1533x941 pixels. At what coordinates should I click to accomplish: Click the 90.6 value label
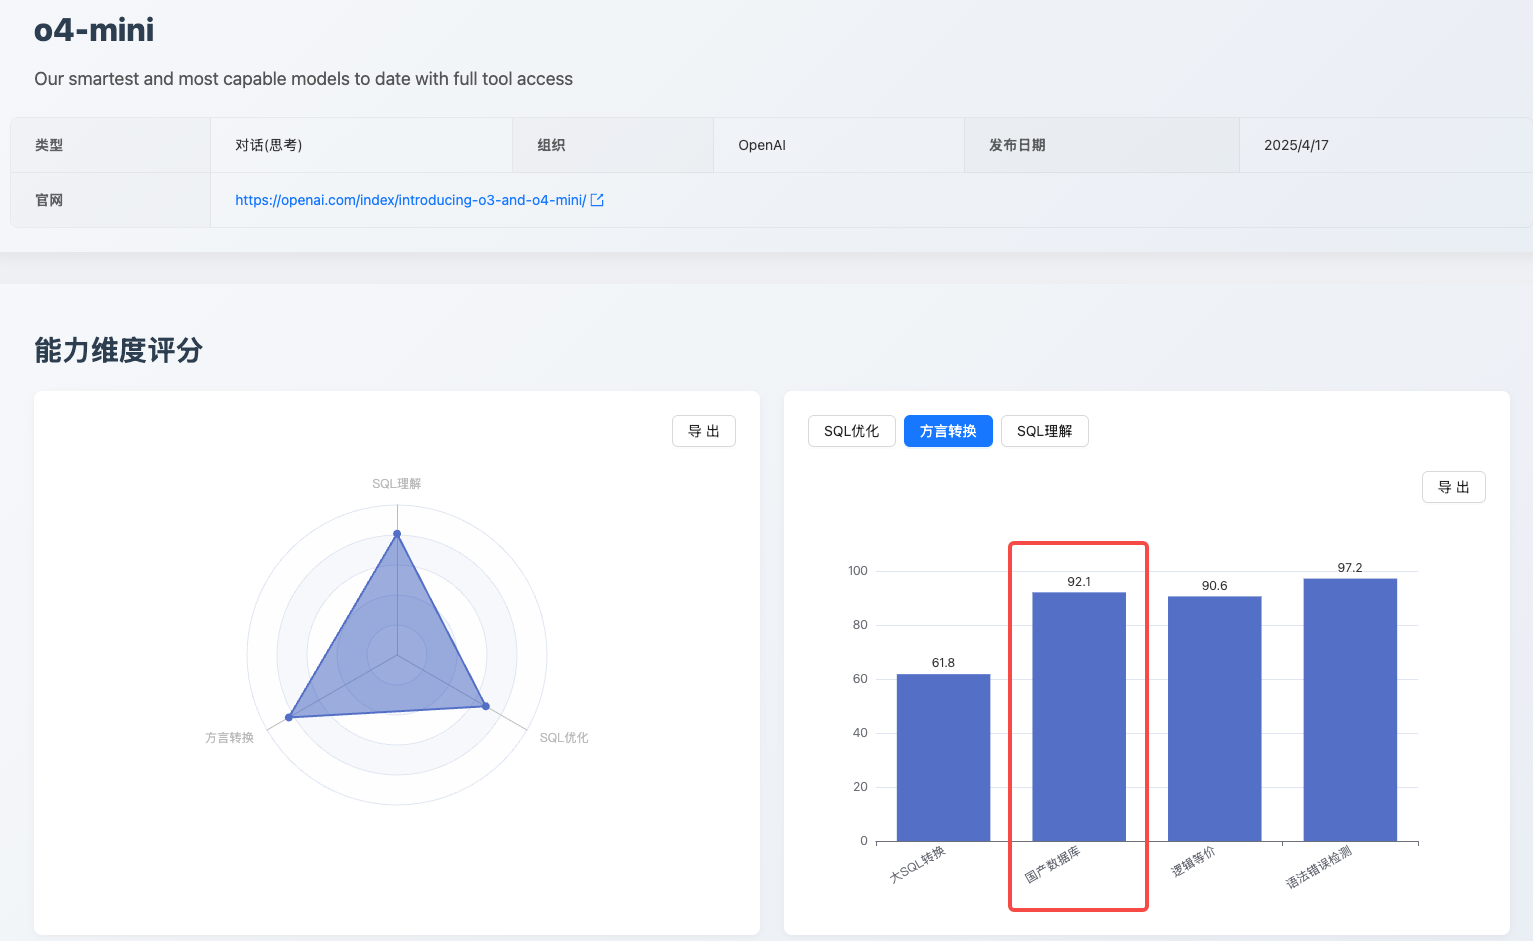coord(1215,586)
